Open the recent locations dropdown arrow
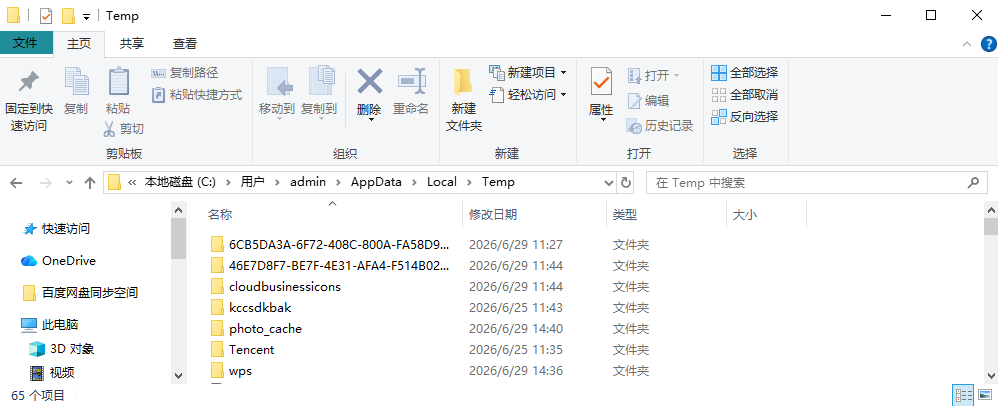The image size is (998, 406). point(69,183)
